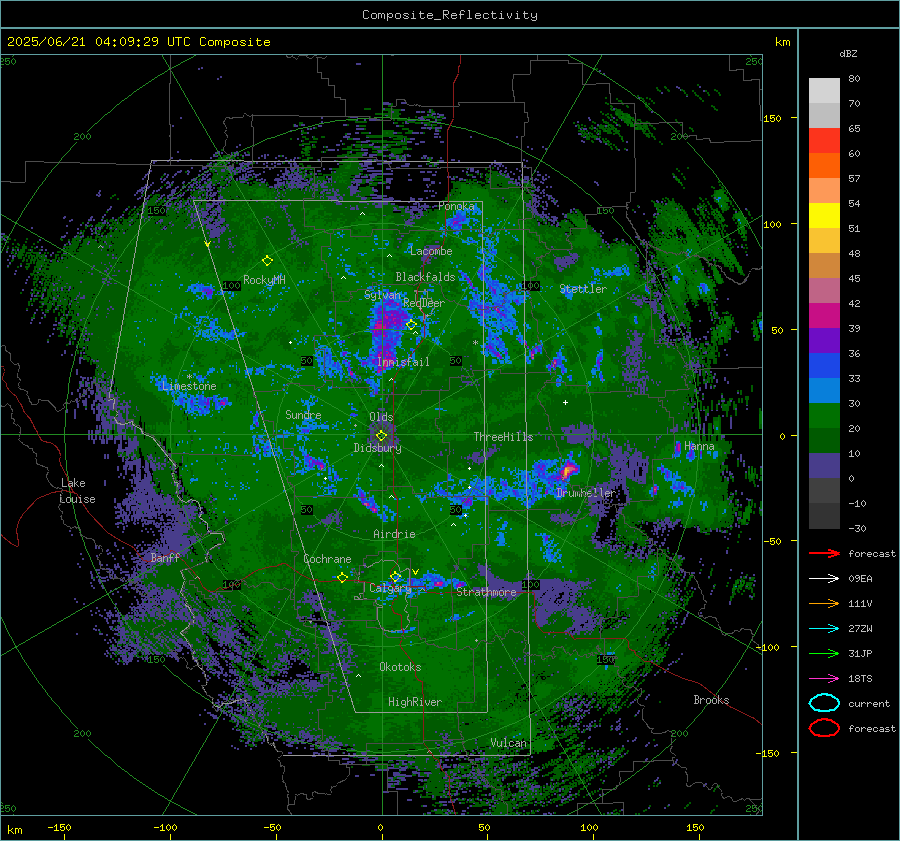Viewport: 900px width, 841px height.
Task: Click the yellow diamond marker near RockyMH
Action: tap(267, 261)
